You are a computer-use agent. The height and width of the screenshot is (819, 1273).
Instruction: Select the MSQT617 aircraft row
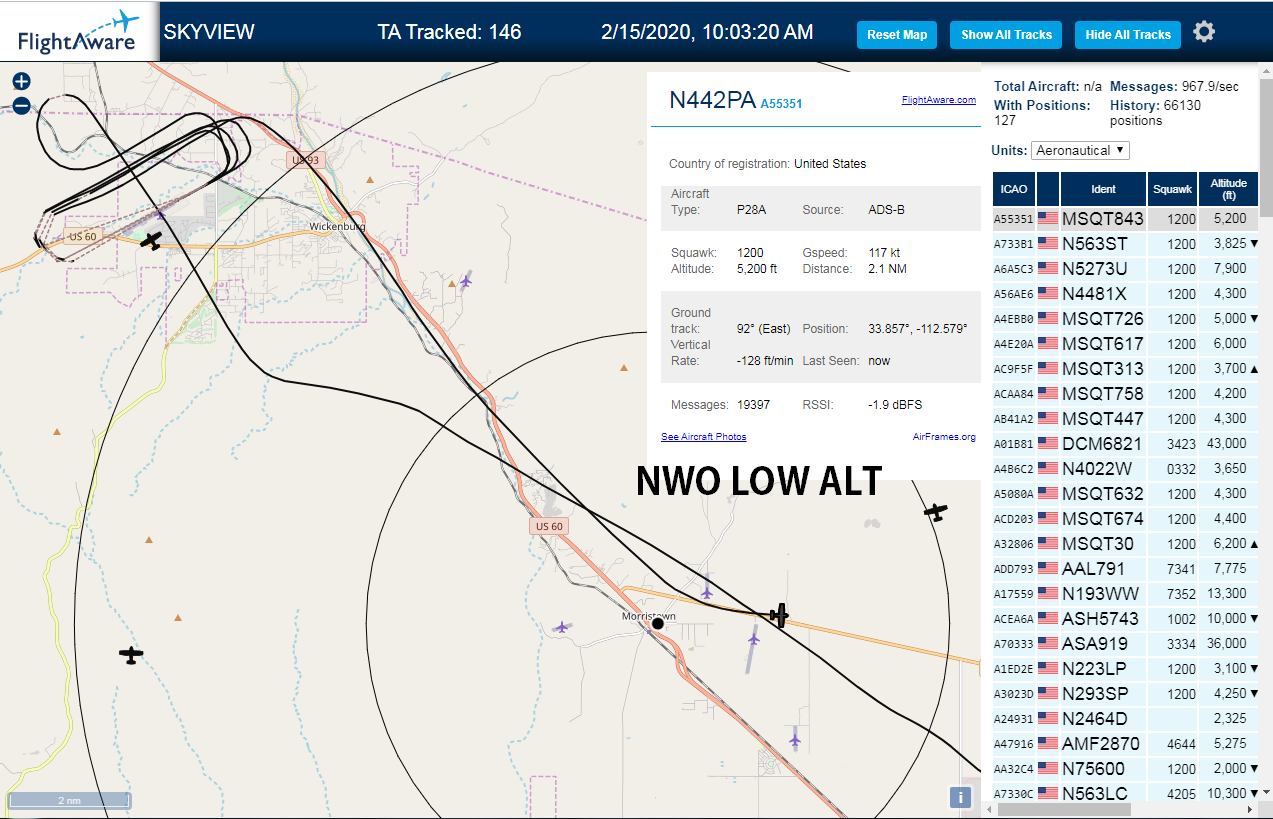(x=1125, y=344)
